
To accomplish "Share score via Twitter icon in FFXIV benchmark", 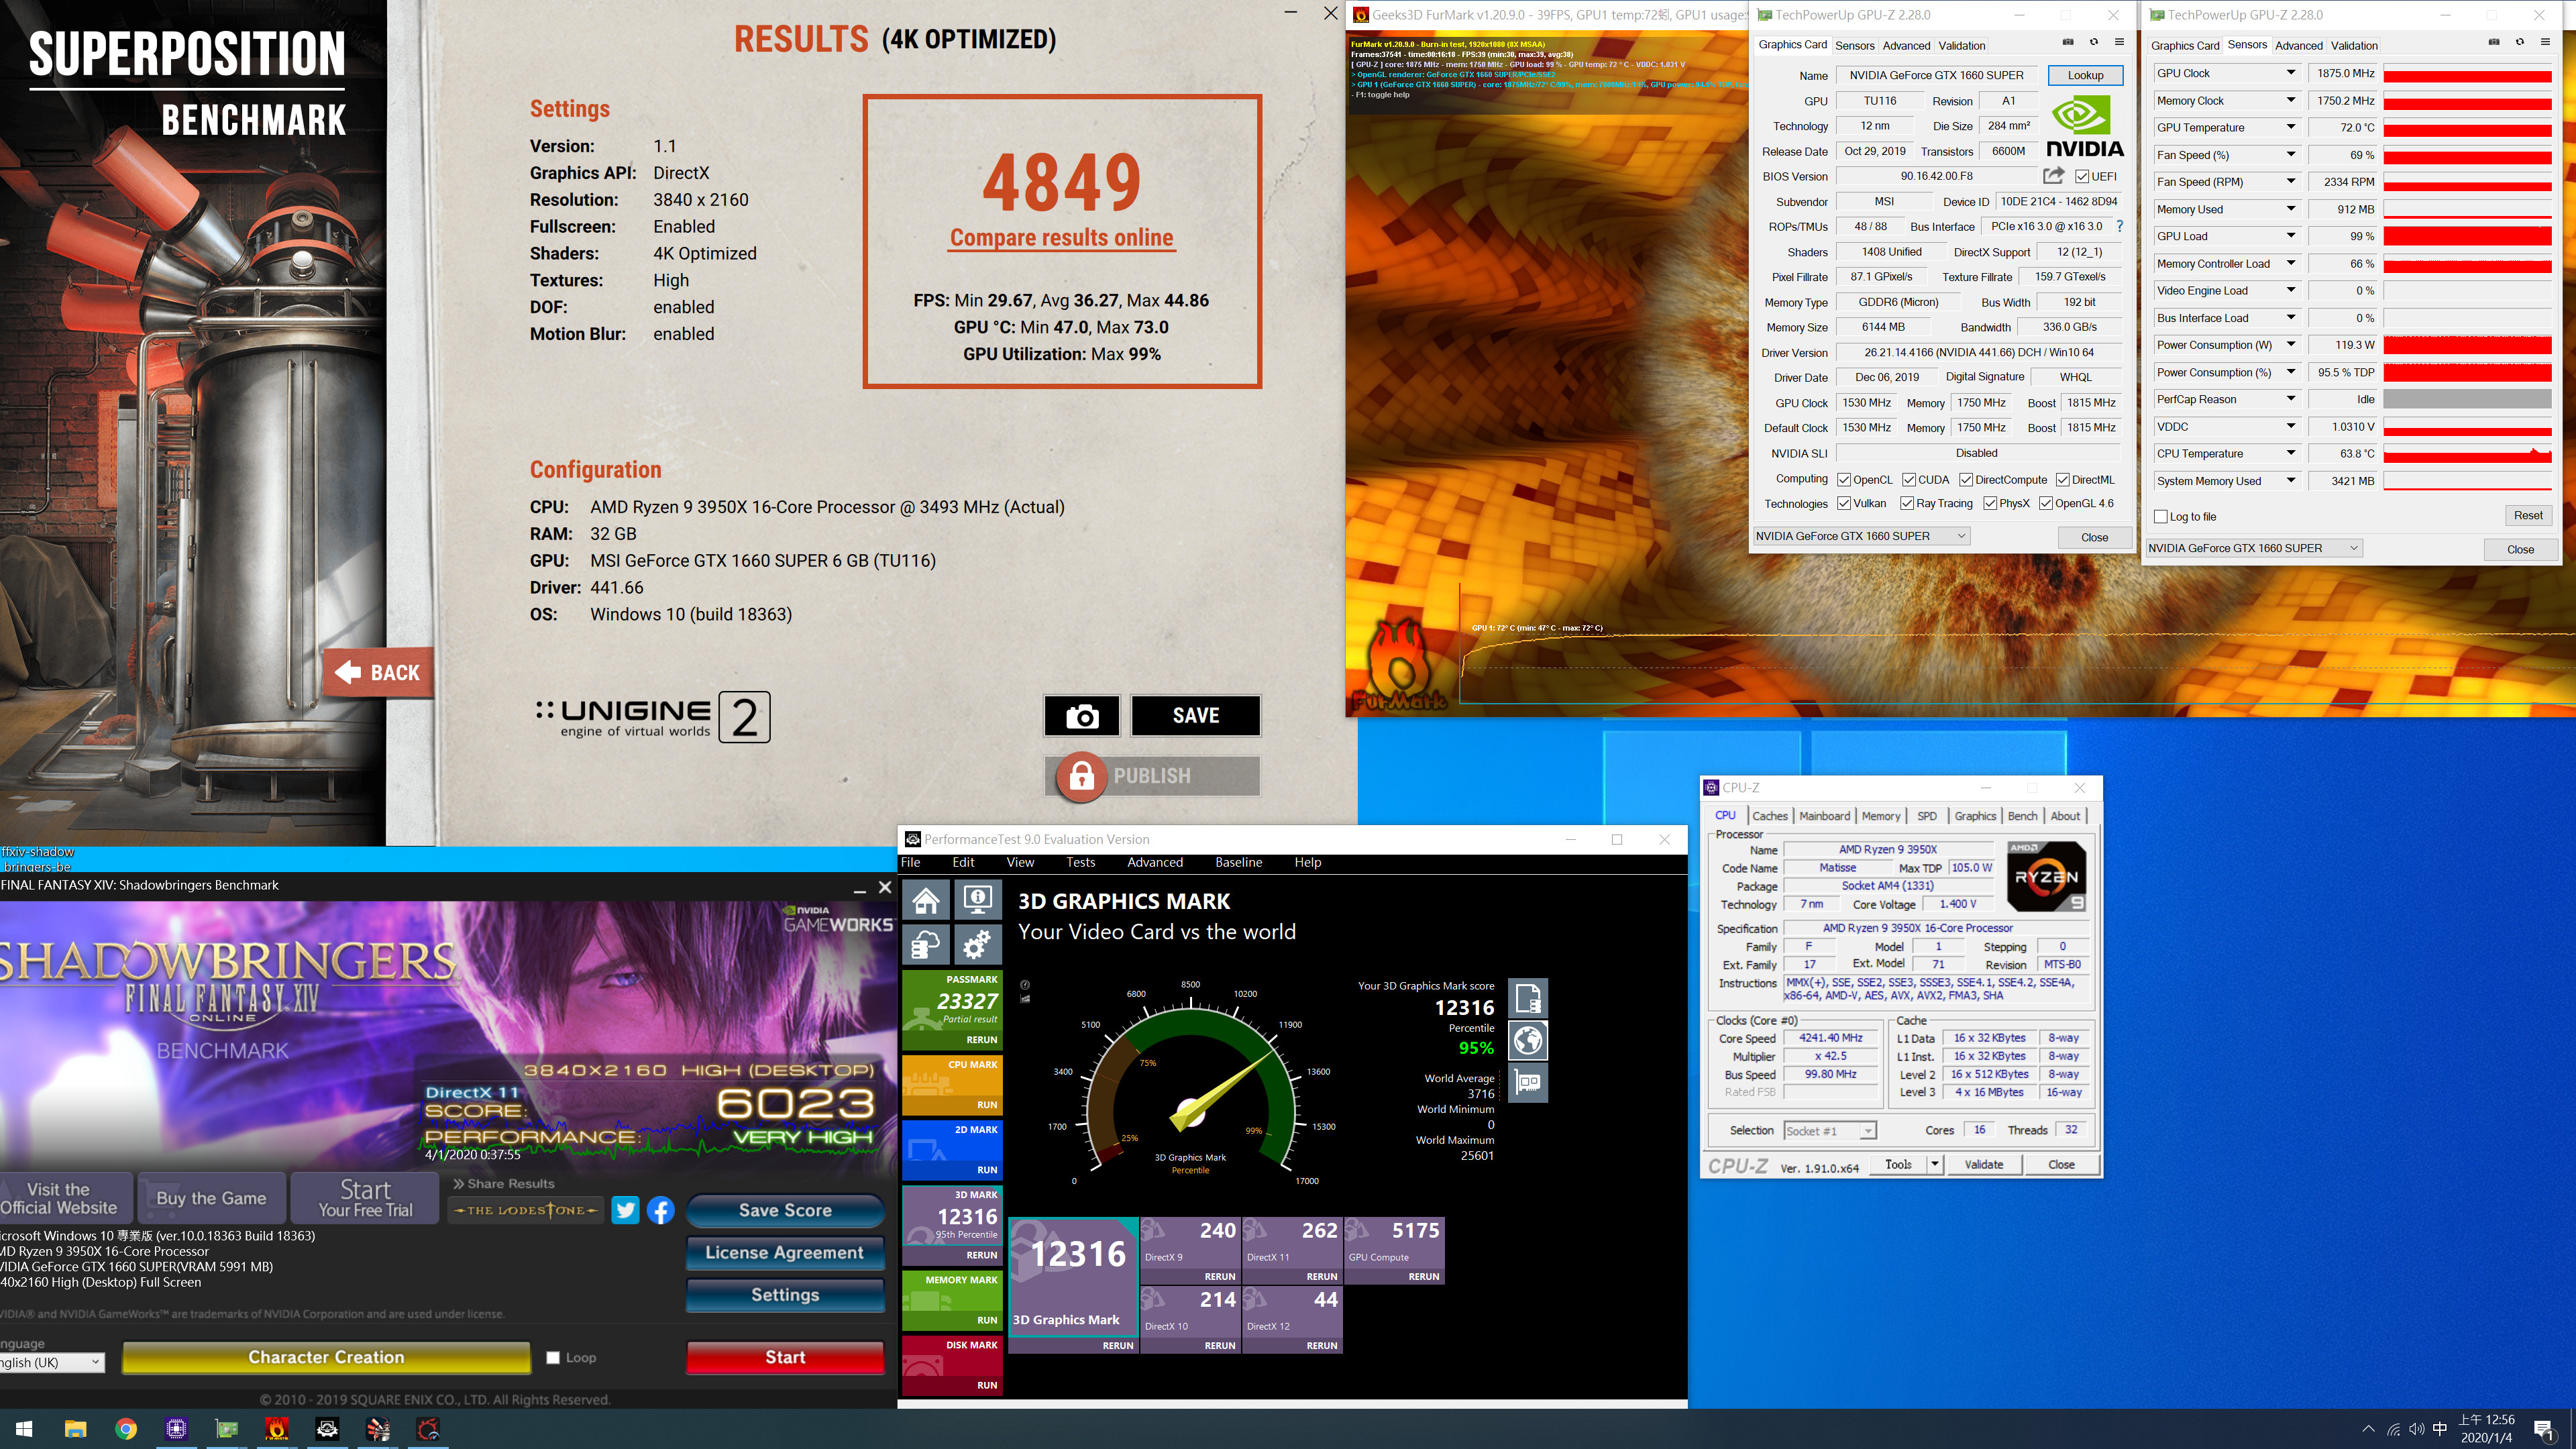I will pos(625,1210).
